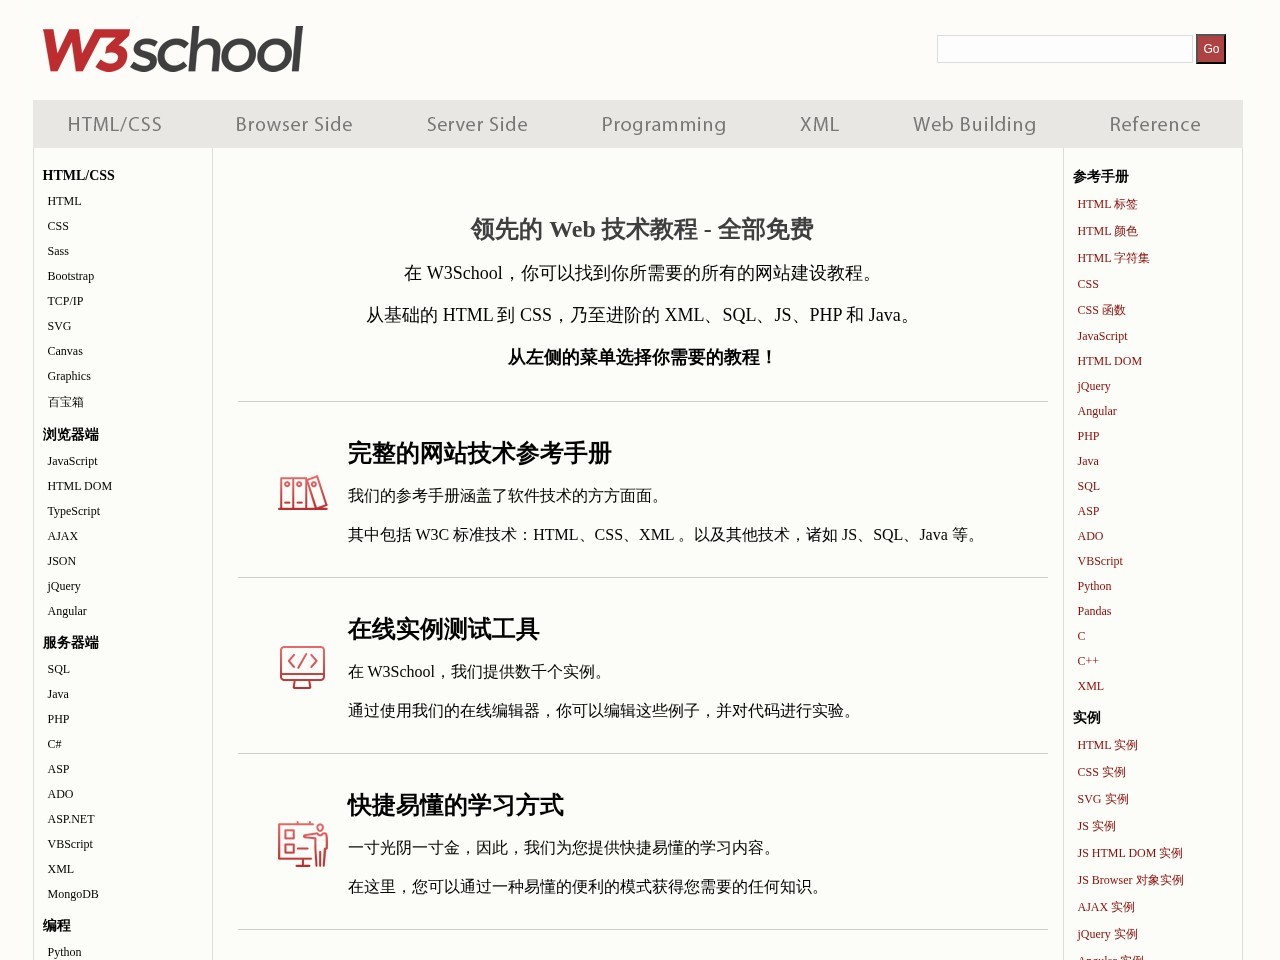Open the 百宝箱 link
The height and width of the screenshot is (960, 1280).
click(65, 402)
